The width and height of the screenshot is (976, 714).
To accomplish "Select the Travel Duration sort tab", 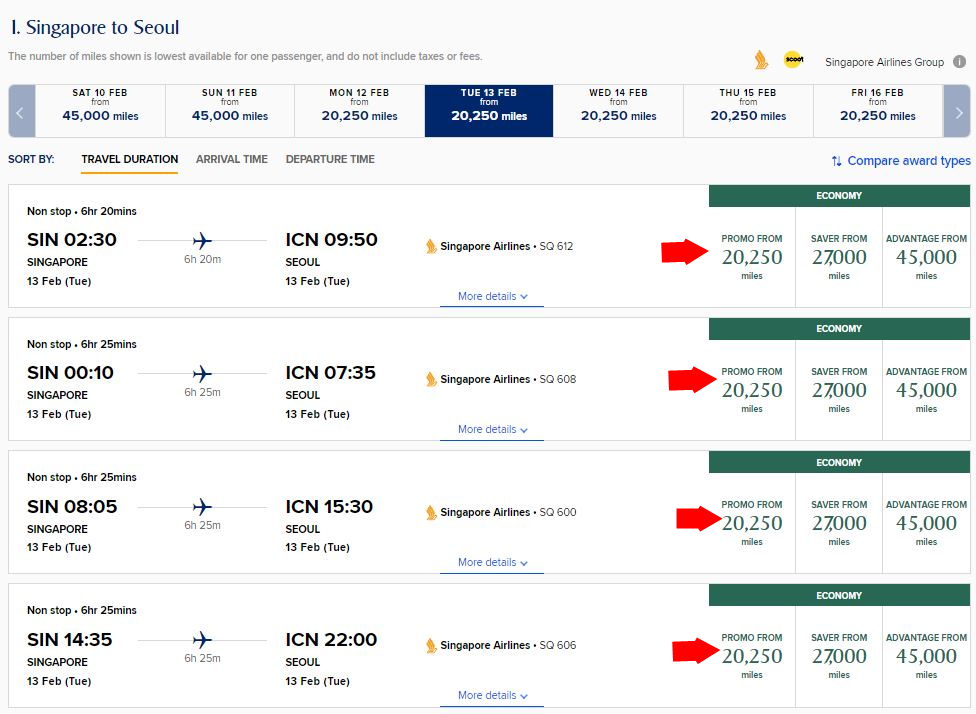I will coord(129,159).
